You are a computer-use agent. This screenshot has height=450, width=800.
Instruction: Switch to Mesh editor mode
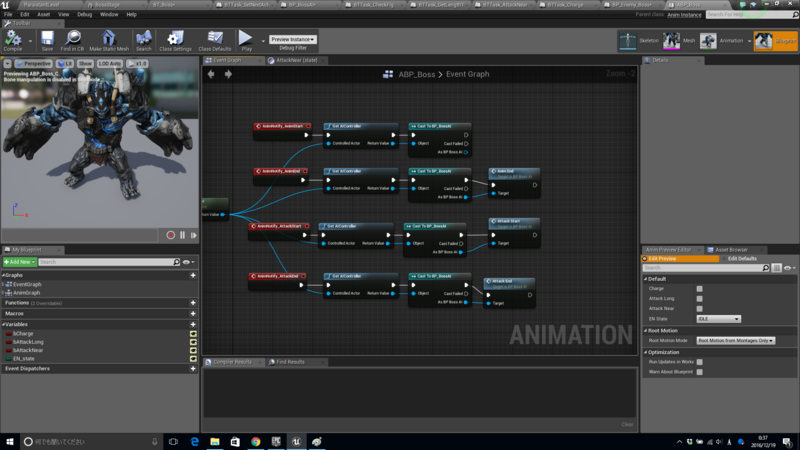pos(679,41)
